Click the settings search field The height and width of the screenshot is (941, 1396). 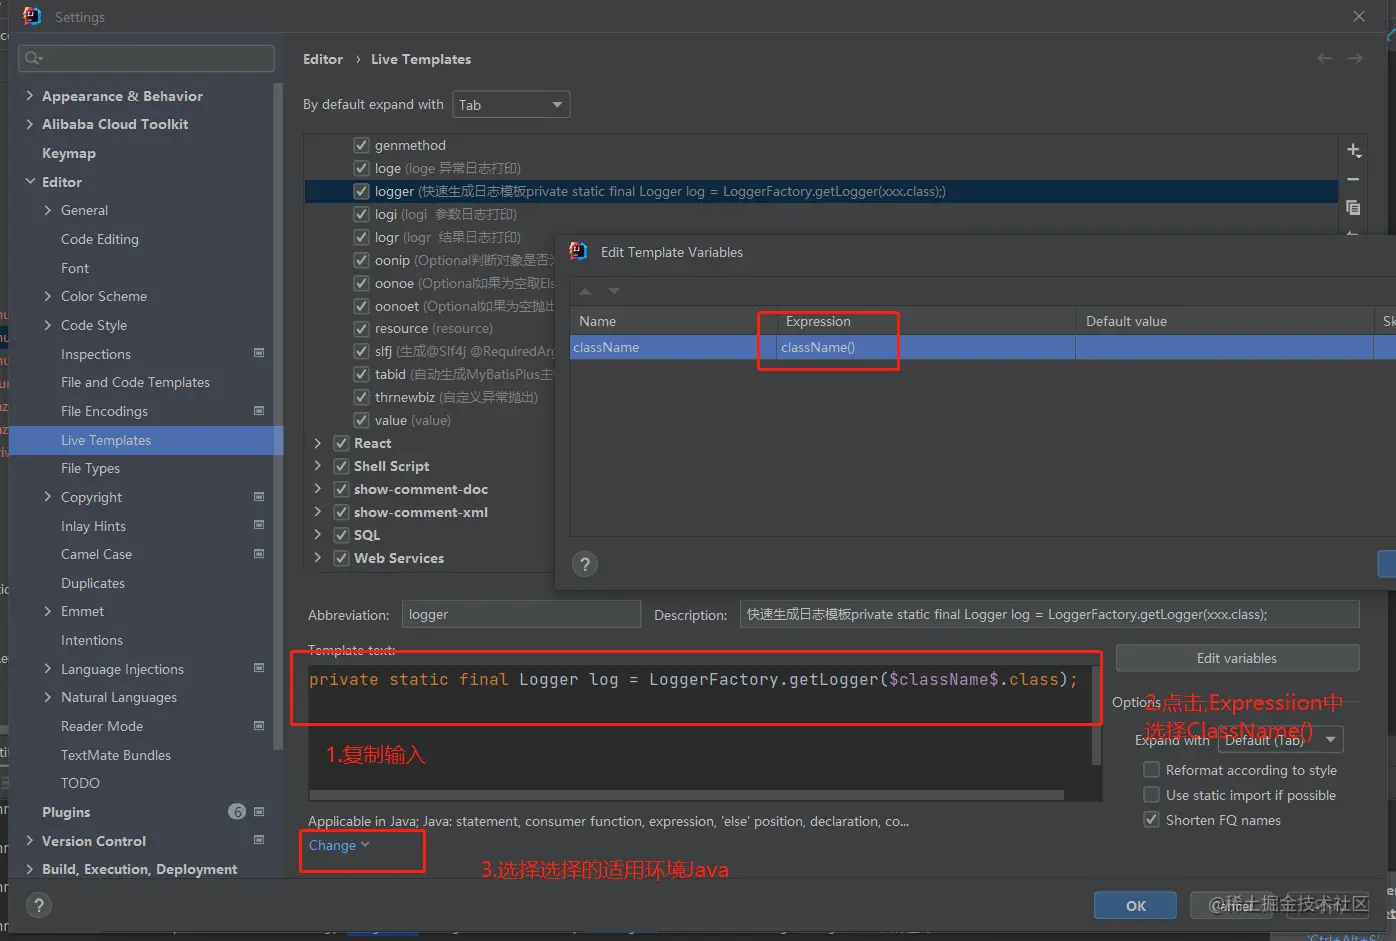pyautogui.click(x=146, y=58)
